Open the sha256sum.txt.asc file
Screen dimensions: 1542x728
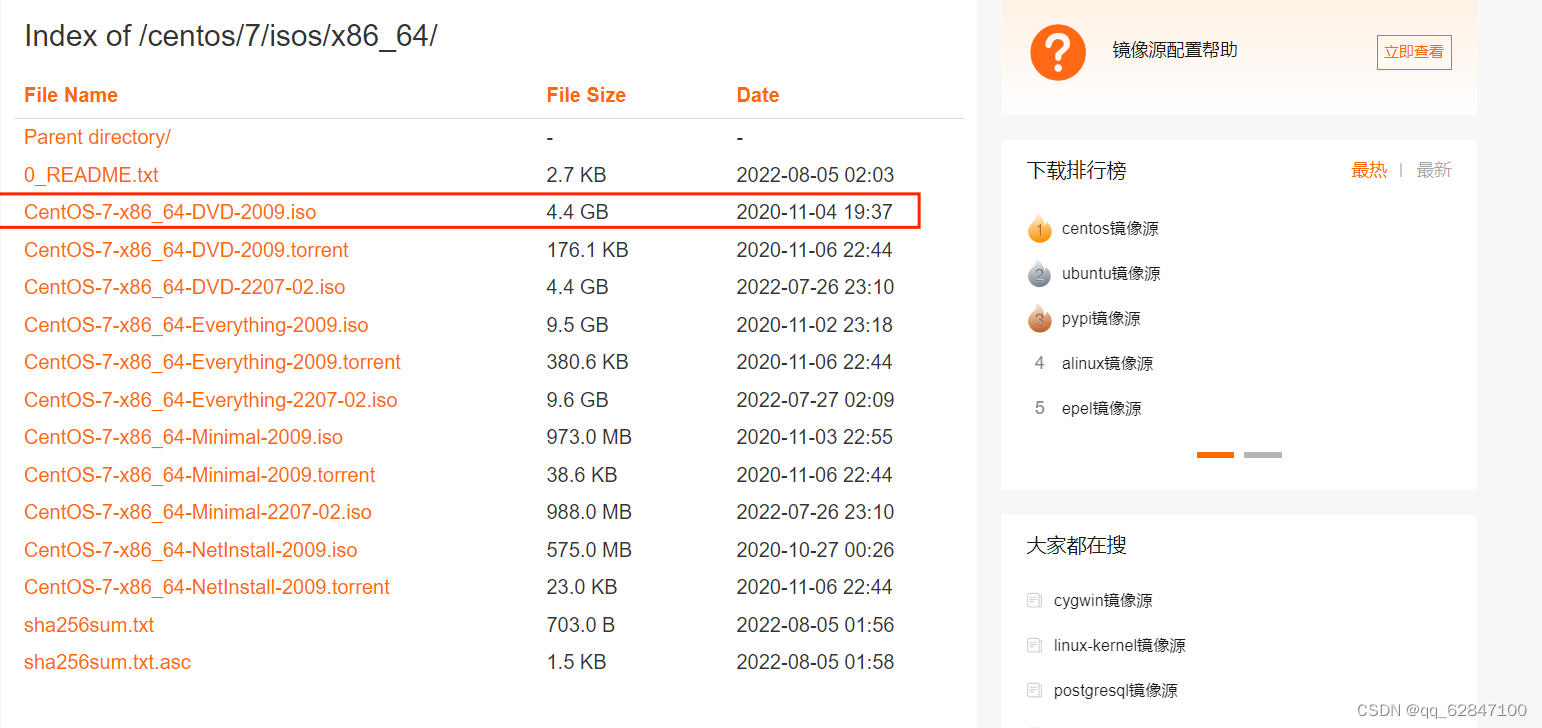pos(107,662)
